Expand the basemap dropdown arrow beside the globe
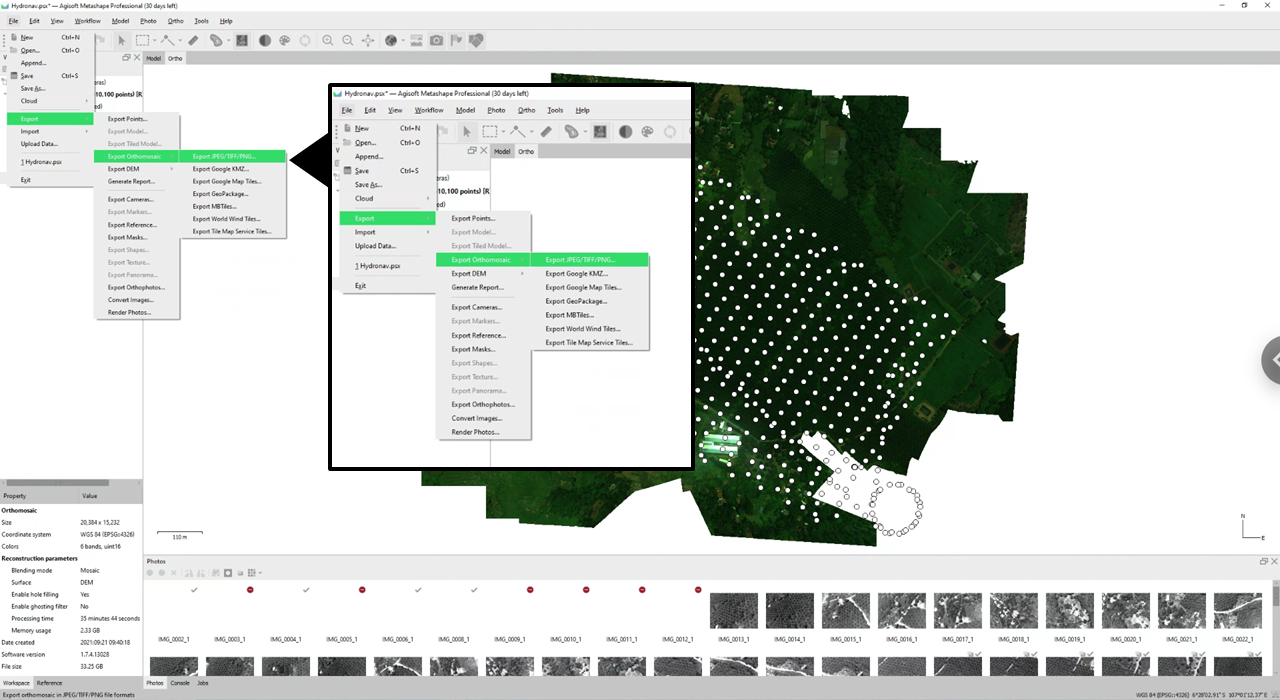The width and height of the screenshot is (1280, 700). [402, 41]
